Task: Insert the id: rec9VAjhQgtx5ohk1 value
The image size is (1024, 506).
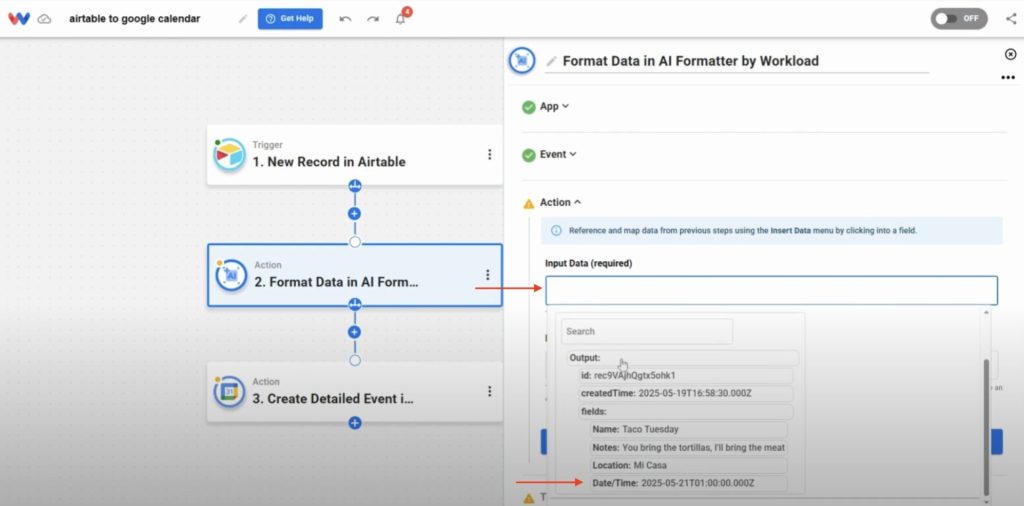Action: [685, 375]
